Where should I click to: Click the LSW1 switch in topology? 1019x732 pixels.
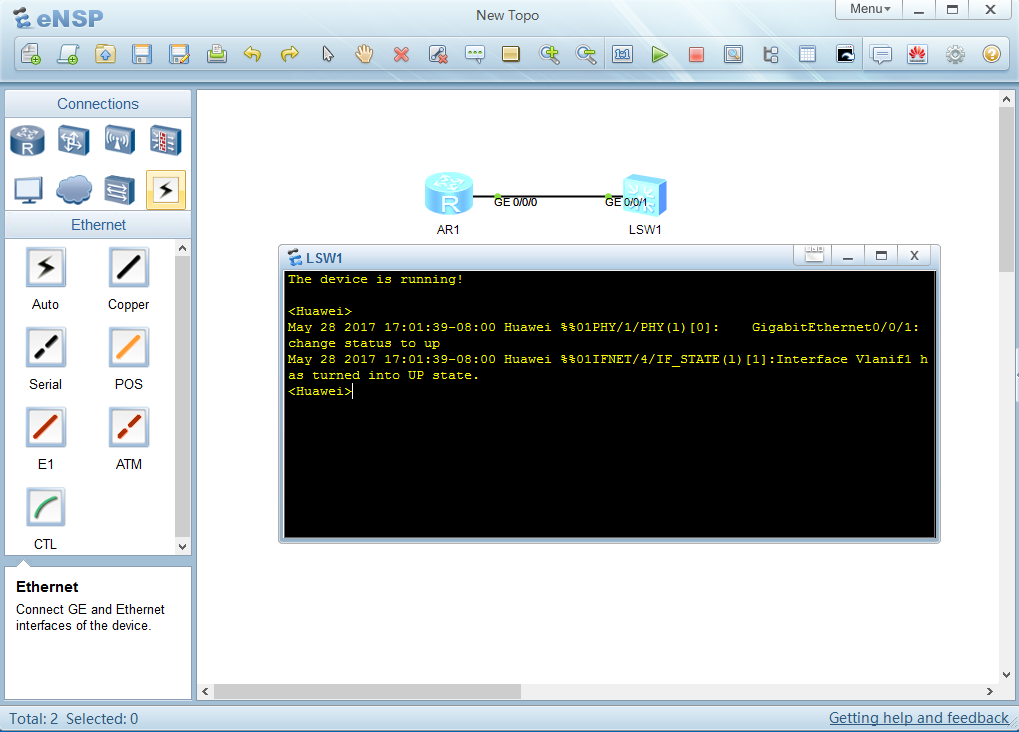645,195
